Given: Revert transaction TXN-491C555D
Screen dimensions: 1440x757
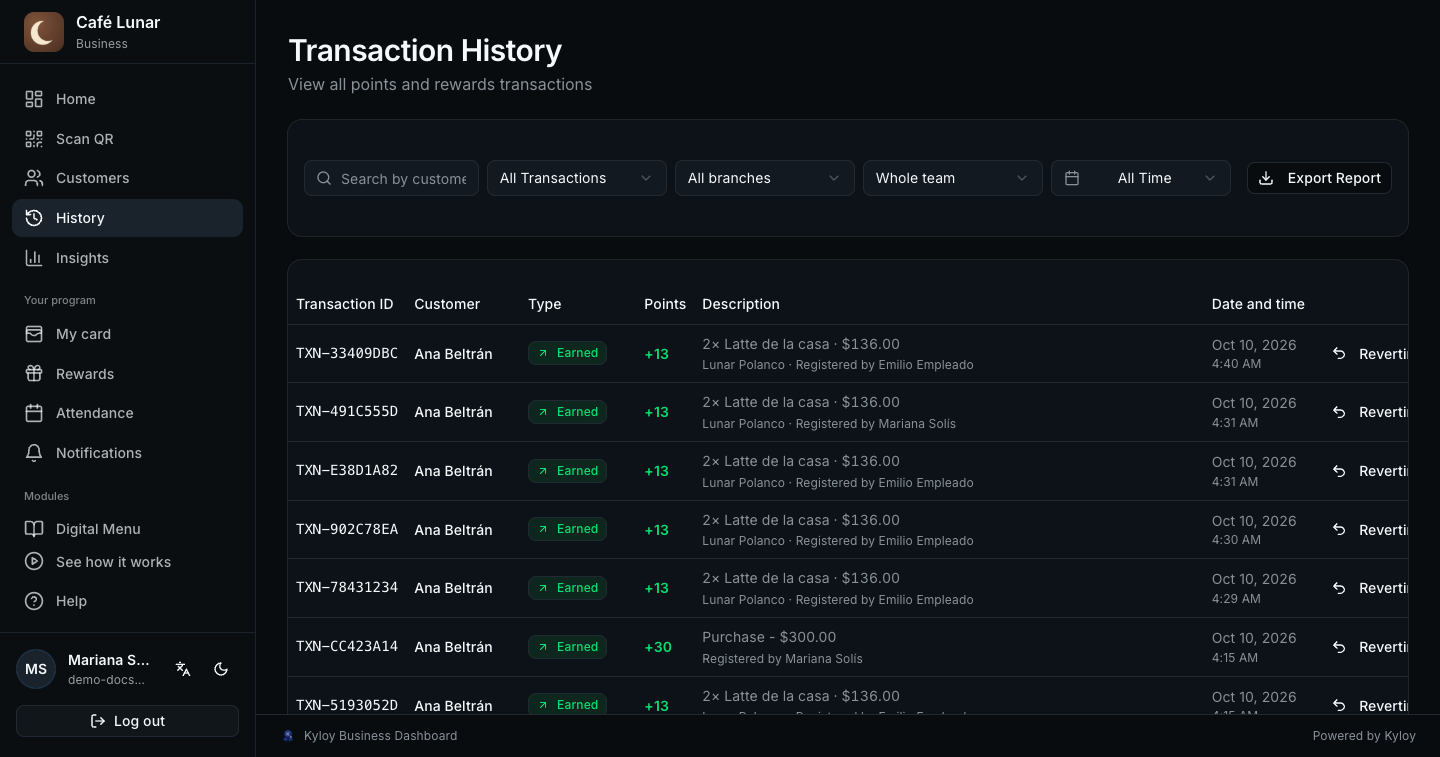Looking at the screenshot, I should [1368, 412].
